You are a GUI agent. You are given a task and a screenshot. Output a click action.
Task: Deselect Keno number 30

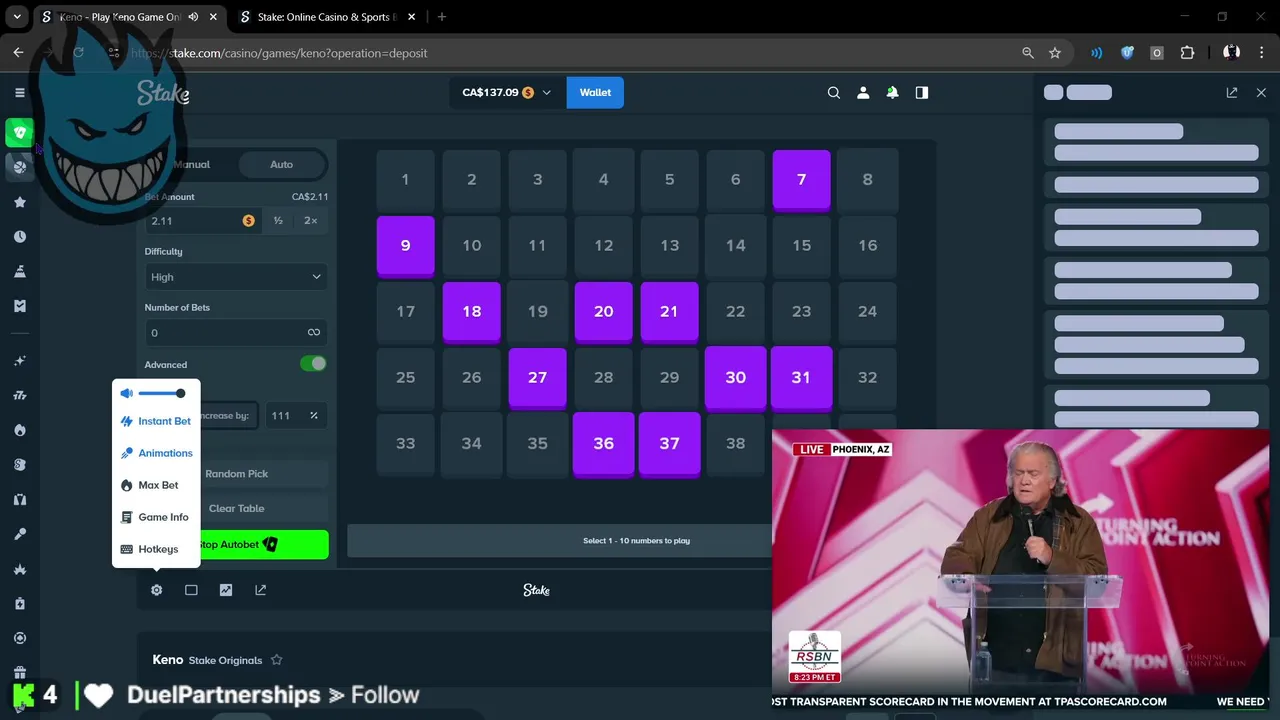click(735, 378)
